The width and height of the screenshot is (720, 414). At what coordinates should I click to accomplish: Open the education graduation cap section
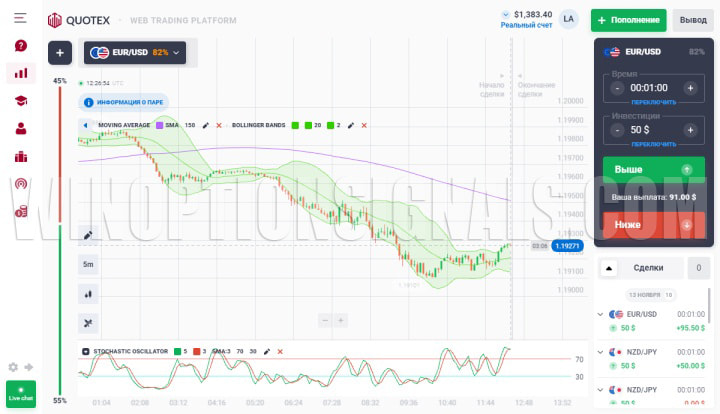coord(21,101)
